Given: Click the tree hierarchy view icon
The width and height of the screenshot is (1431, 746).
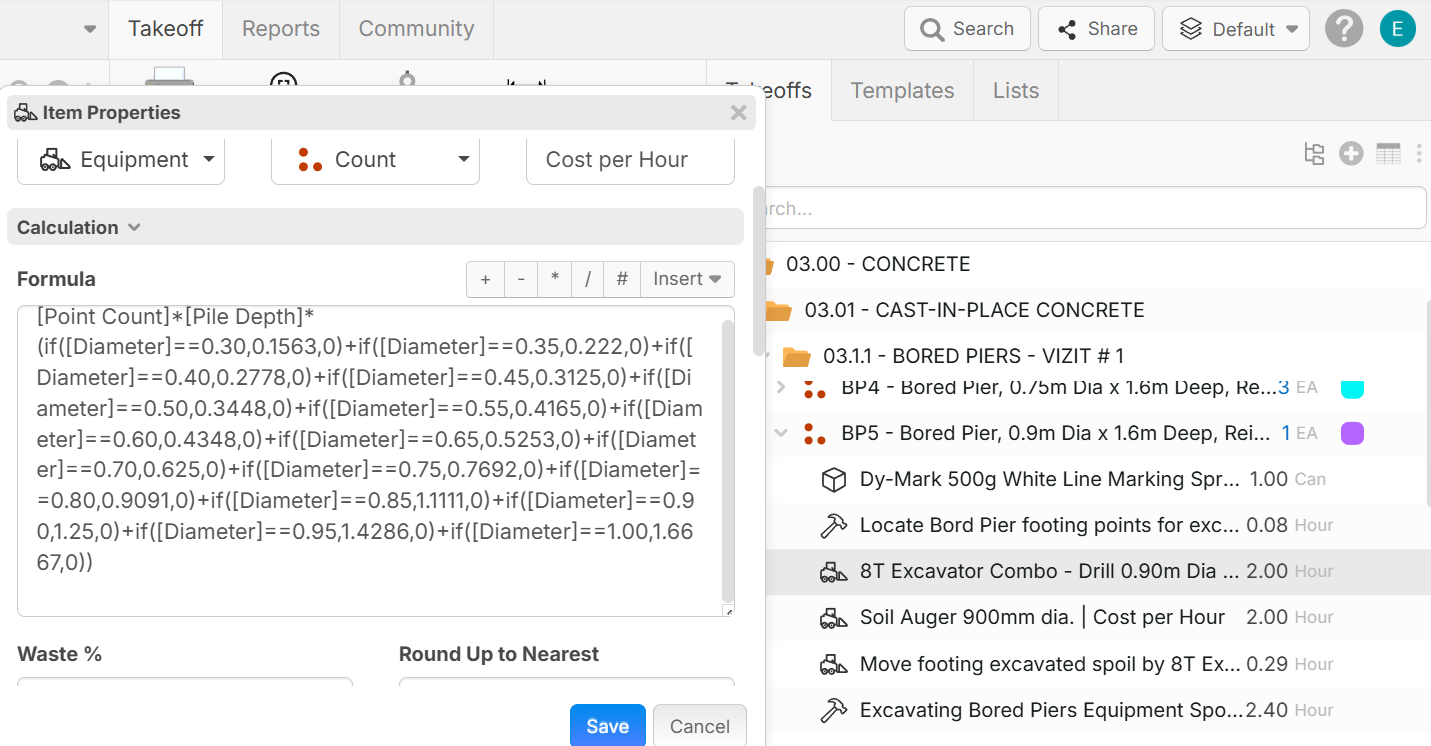Looking at the screenshot, I should (1314, 154).
